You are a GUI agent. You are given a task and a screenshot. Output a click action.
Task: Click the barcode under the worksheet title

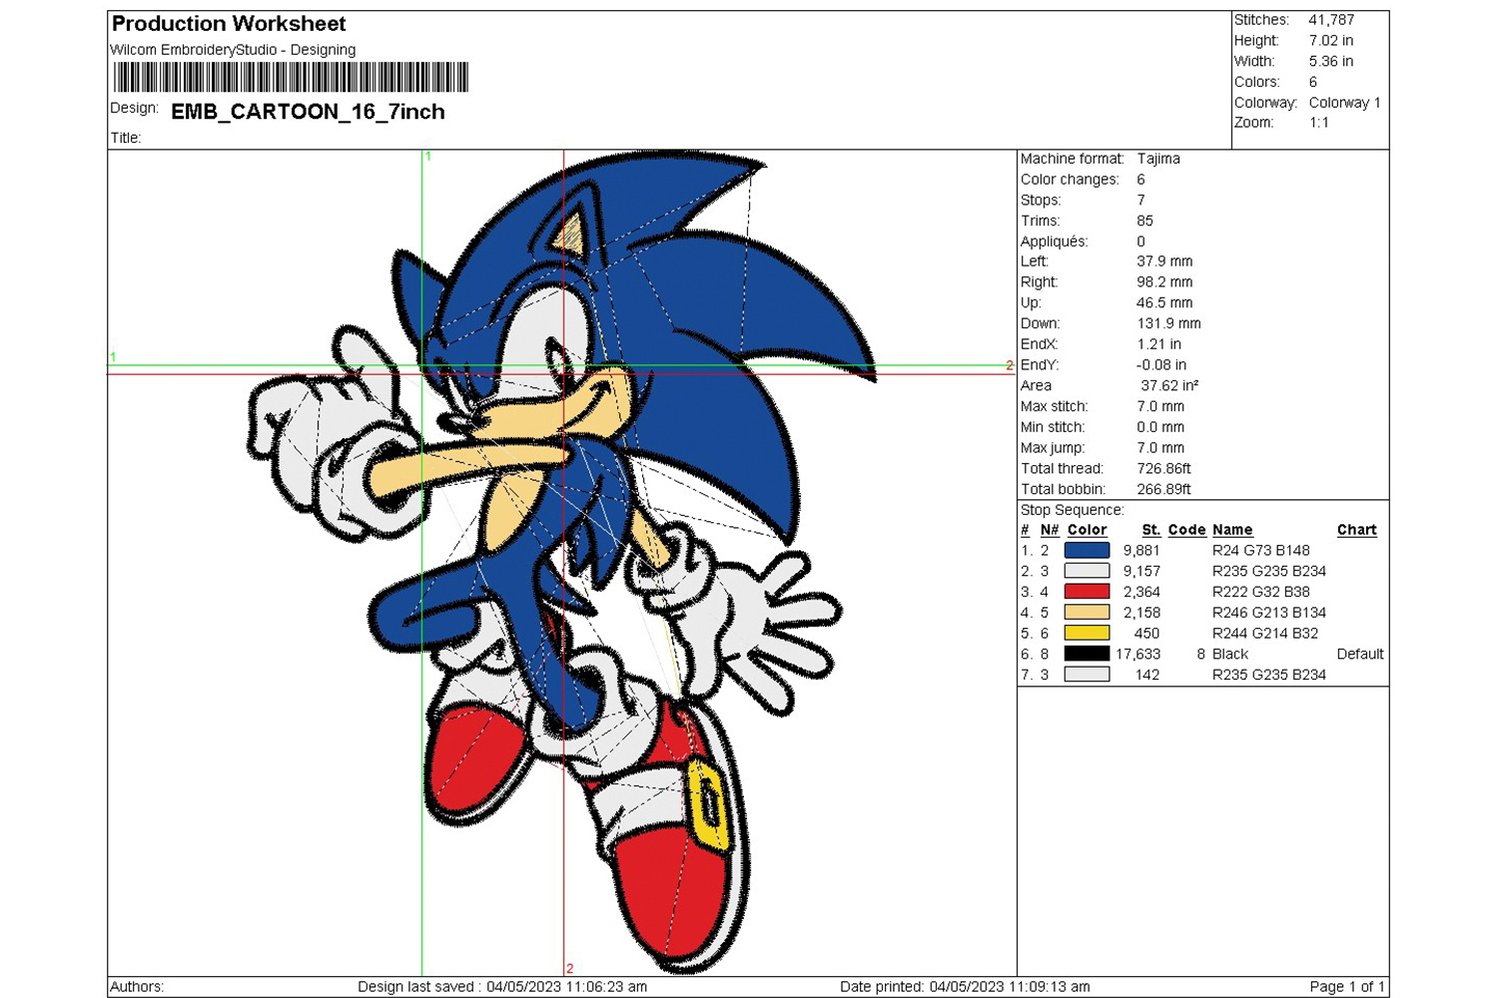coord(291,78)
